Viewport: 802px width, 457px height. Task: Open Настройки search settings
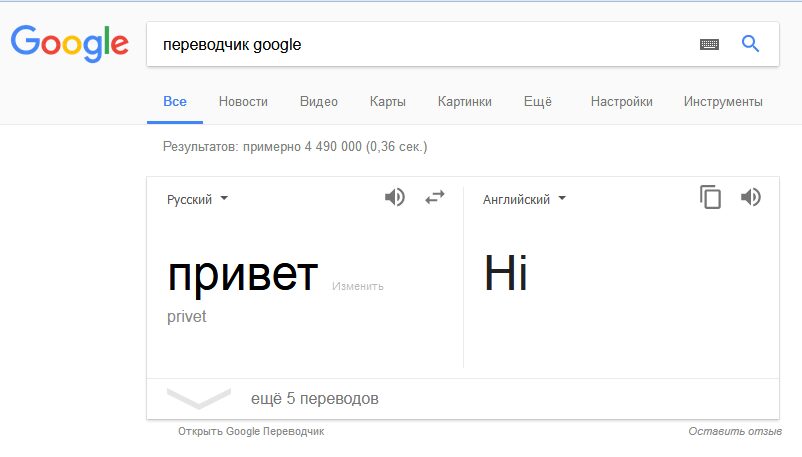[621, 101]
